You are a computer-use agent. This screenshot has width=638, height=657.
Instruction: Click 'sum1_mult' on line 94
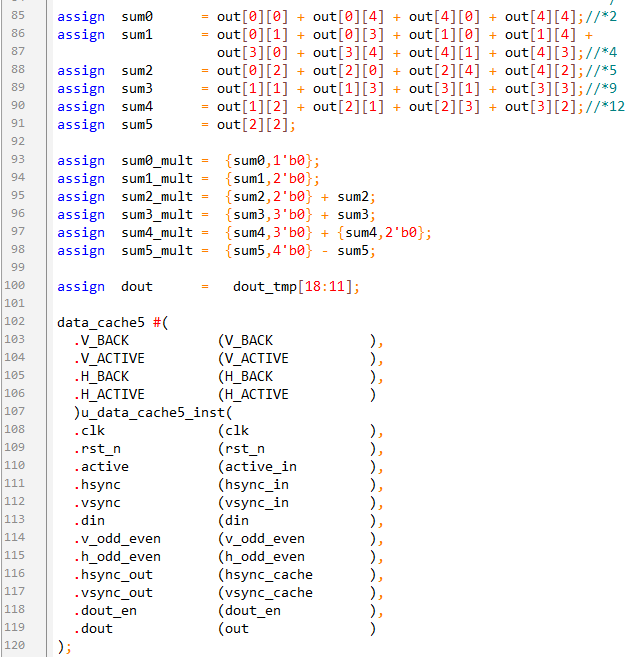coord(157,179)
